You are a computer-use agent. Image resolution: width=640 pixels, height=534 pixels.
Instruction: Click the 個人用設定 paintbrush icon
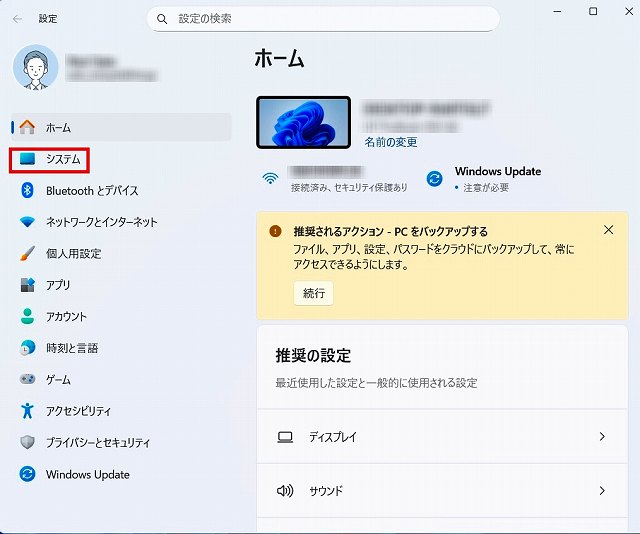click(28, 253)
